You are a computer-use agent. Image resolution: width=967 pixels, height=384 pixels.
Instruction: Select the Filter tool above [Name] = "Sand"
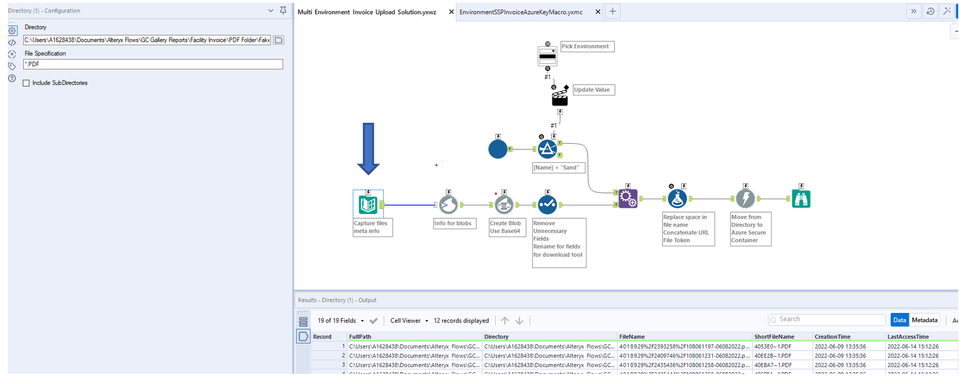[x=547, y=149]
